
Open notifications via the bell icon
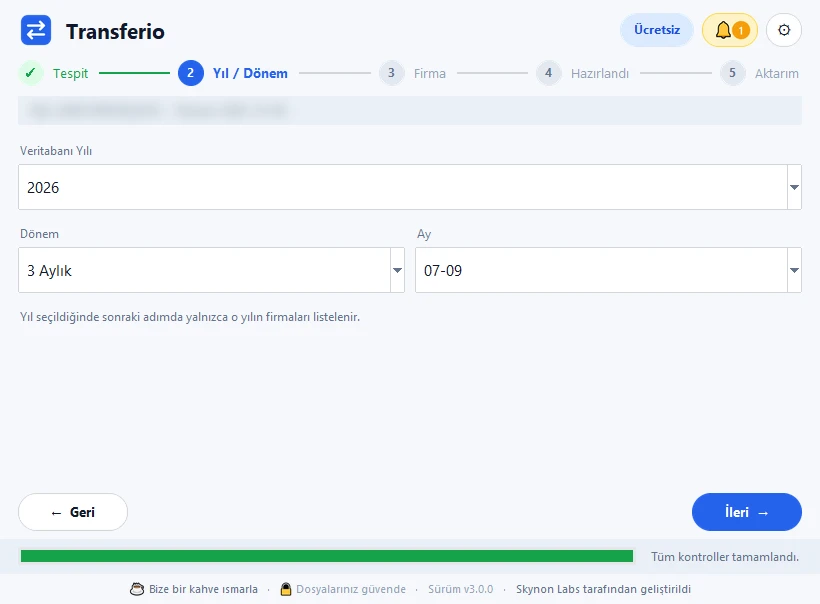click(x=723, y=30)
